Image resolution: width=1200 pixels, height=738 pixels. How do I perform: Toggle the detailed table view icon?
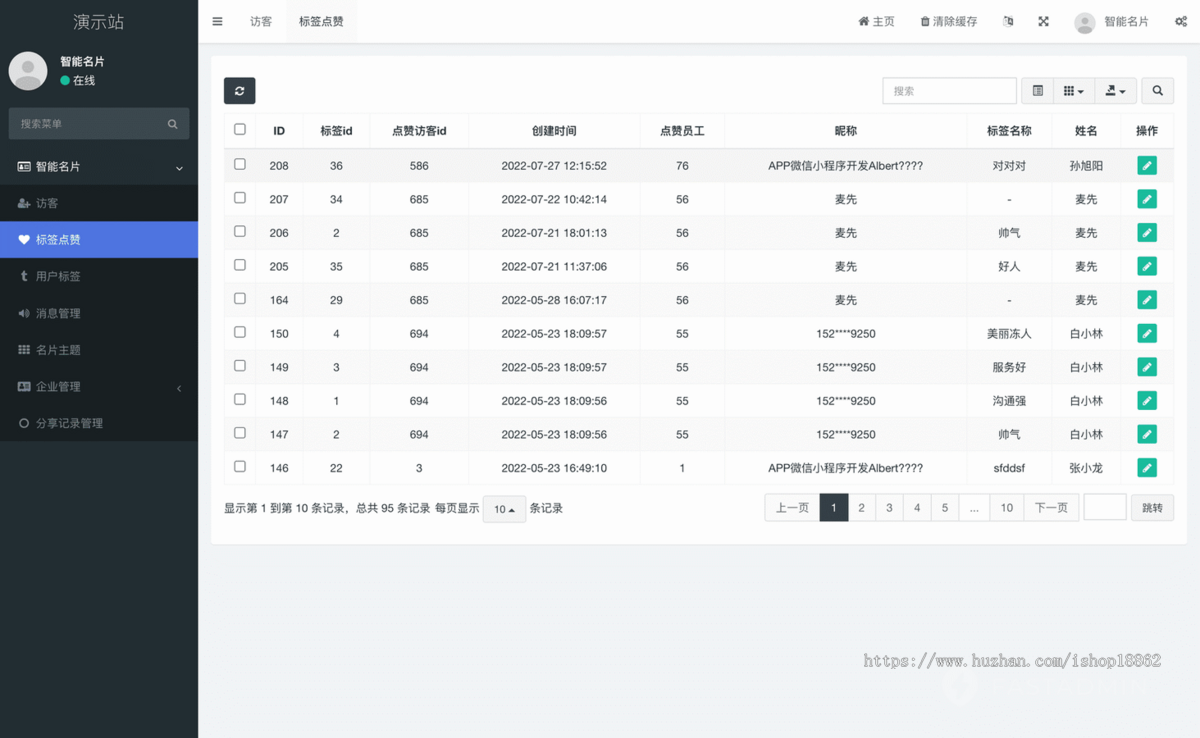pos(1036,90)
